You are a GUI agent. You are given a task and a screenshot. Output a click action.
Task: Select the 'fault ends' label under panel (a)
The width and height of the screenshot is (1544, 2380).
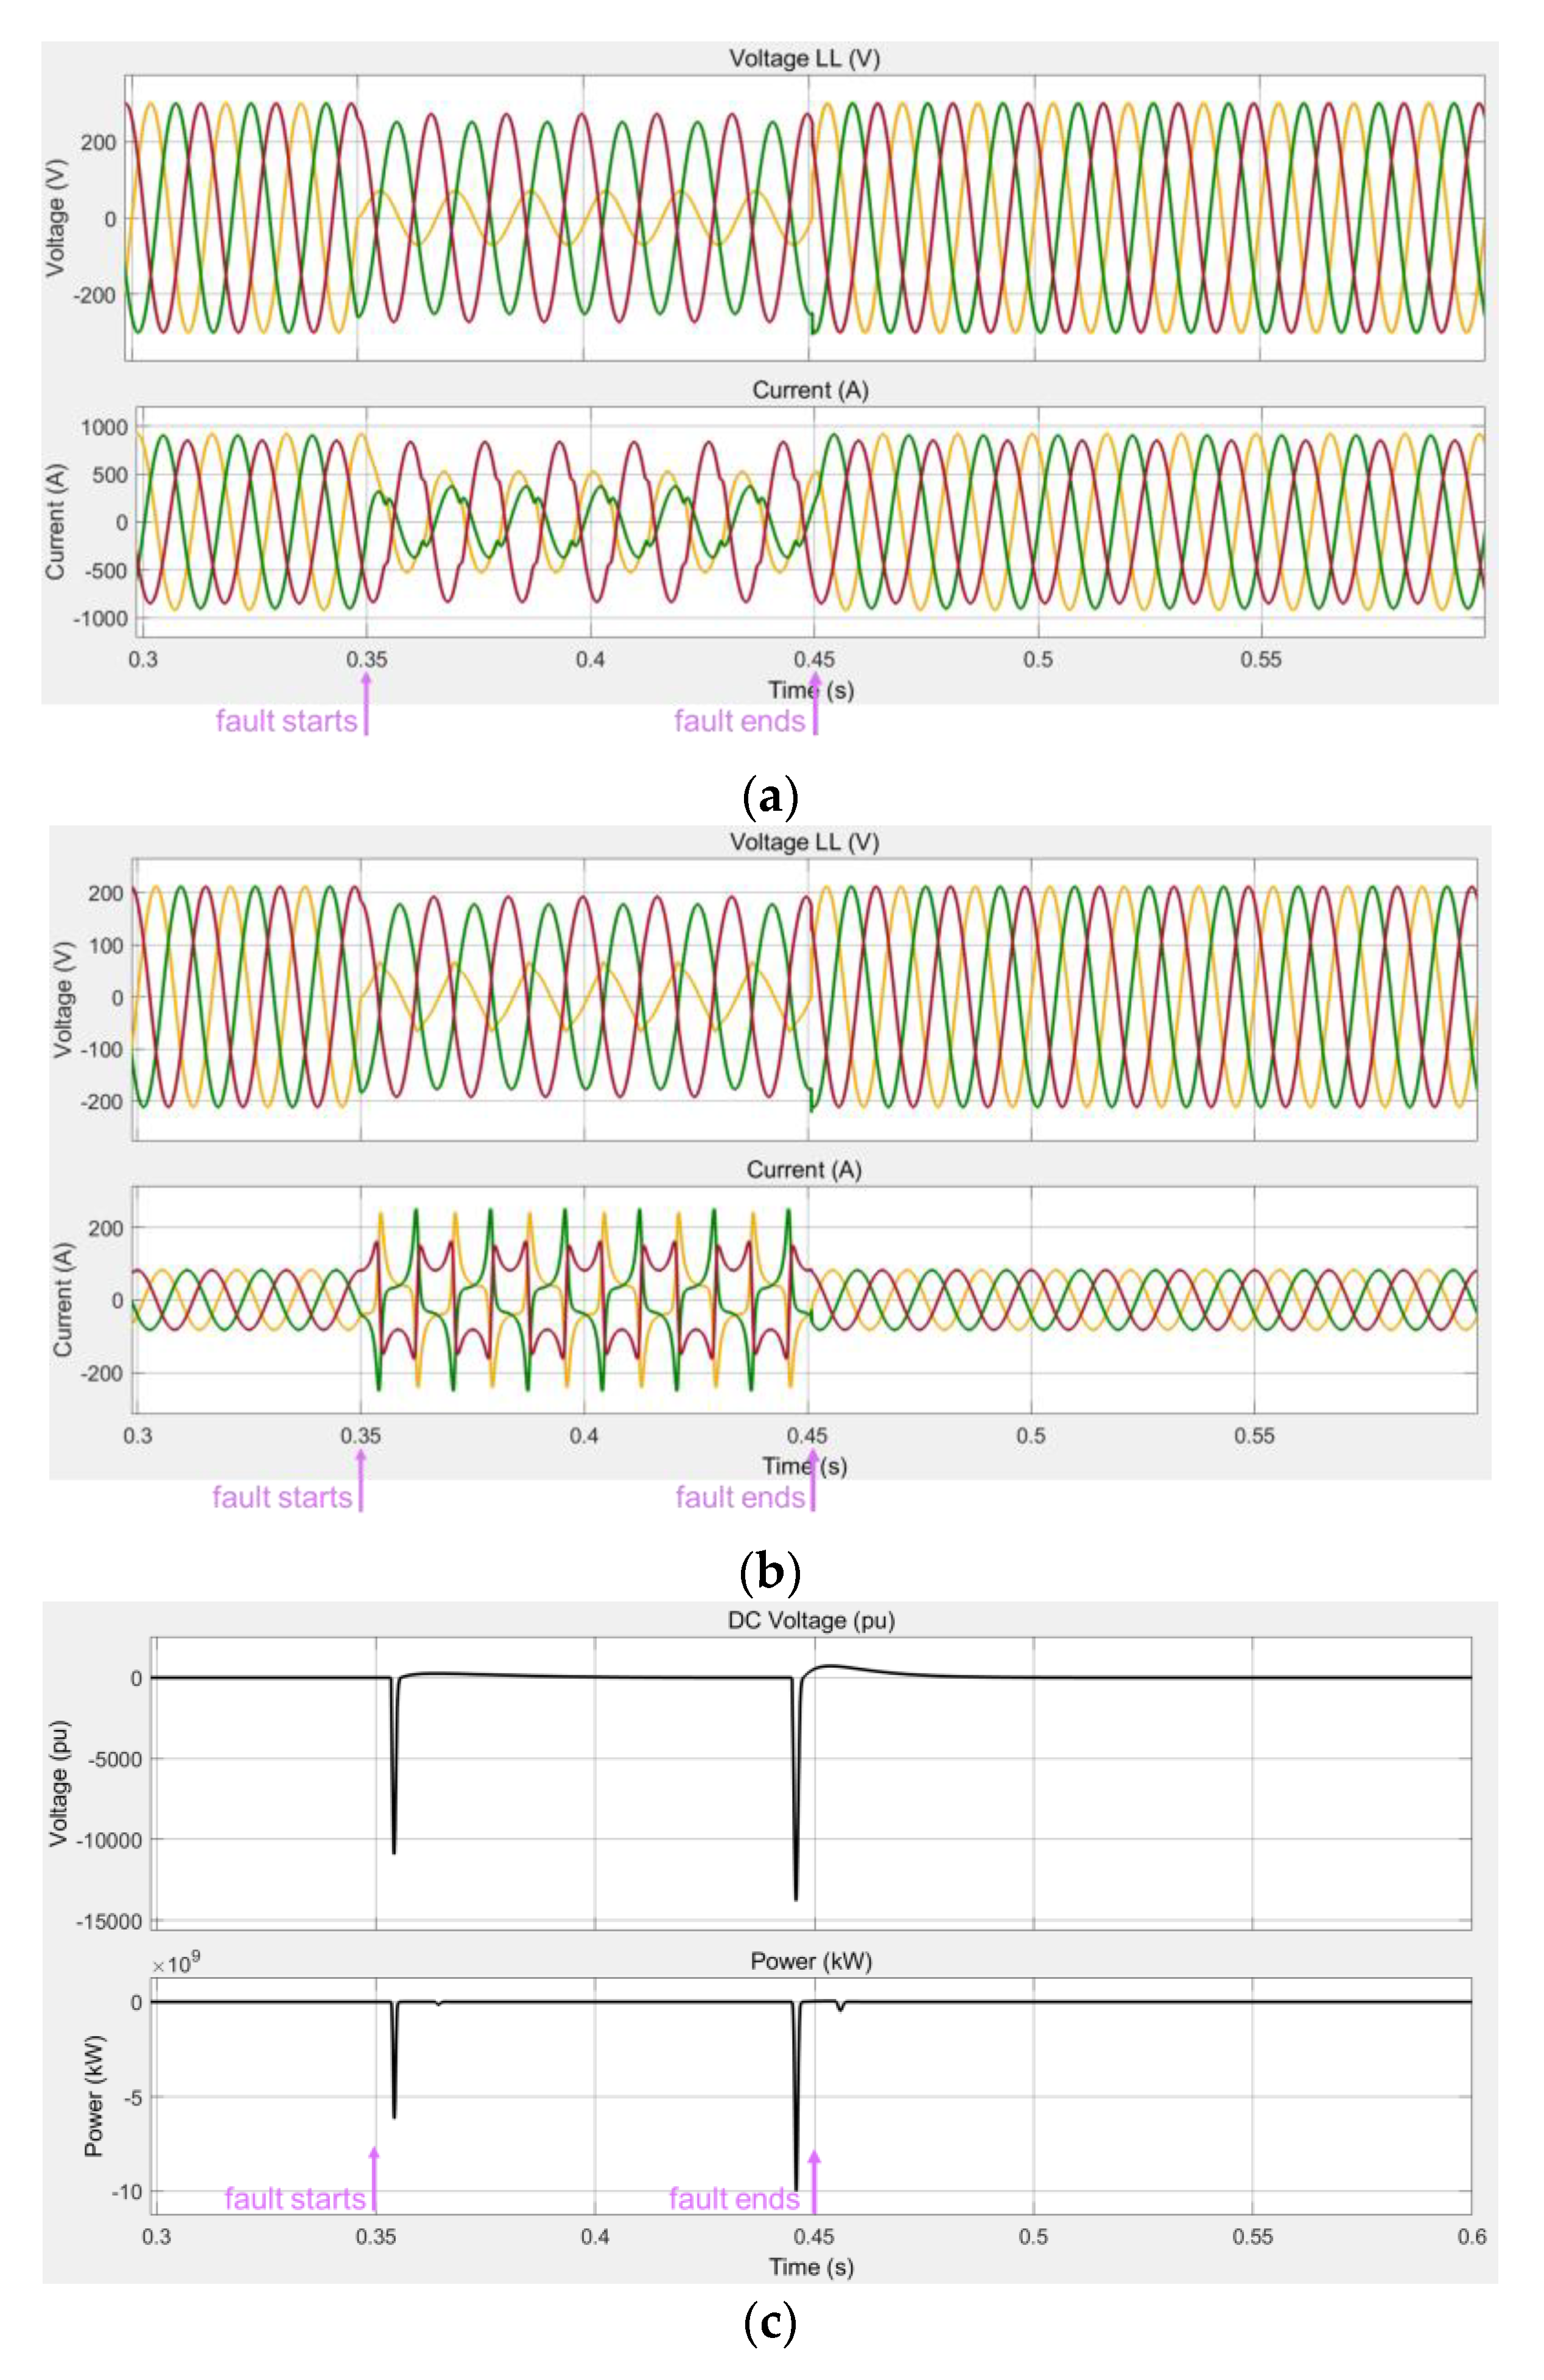pyautogui.click(x=739, y=721)
